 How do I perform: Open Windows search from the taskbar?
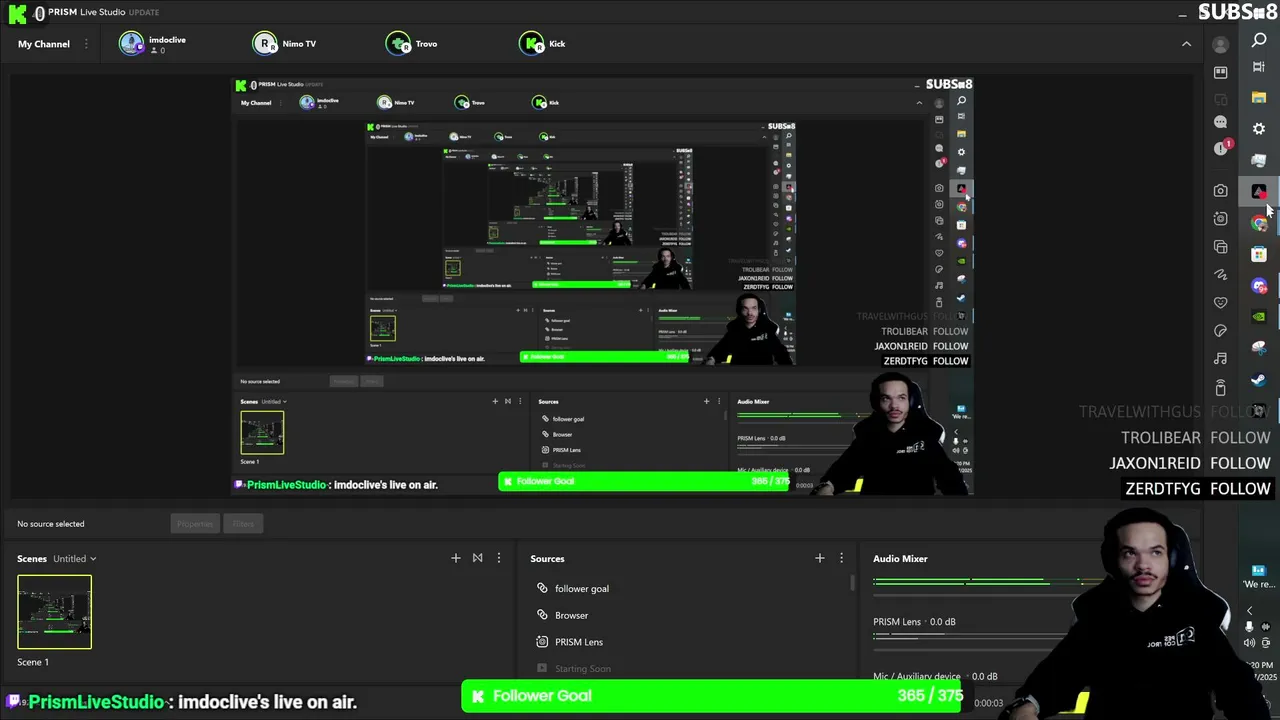tap(1259, 40)
